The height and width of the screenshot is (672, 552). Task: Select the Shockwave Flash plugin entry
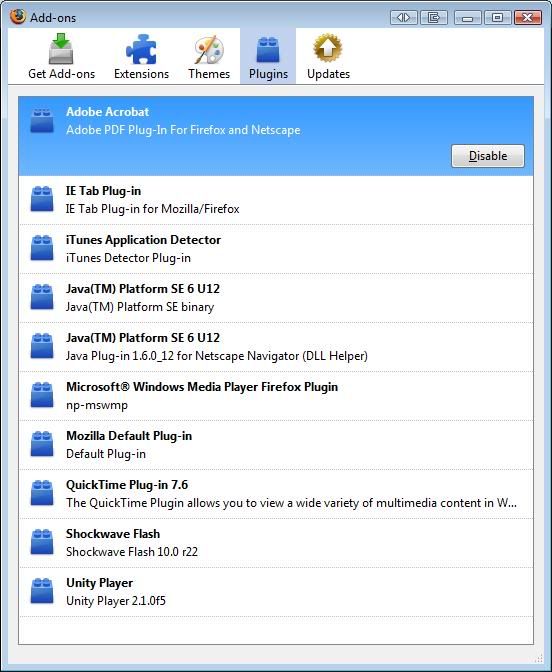(276, 543)
